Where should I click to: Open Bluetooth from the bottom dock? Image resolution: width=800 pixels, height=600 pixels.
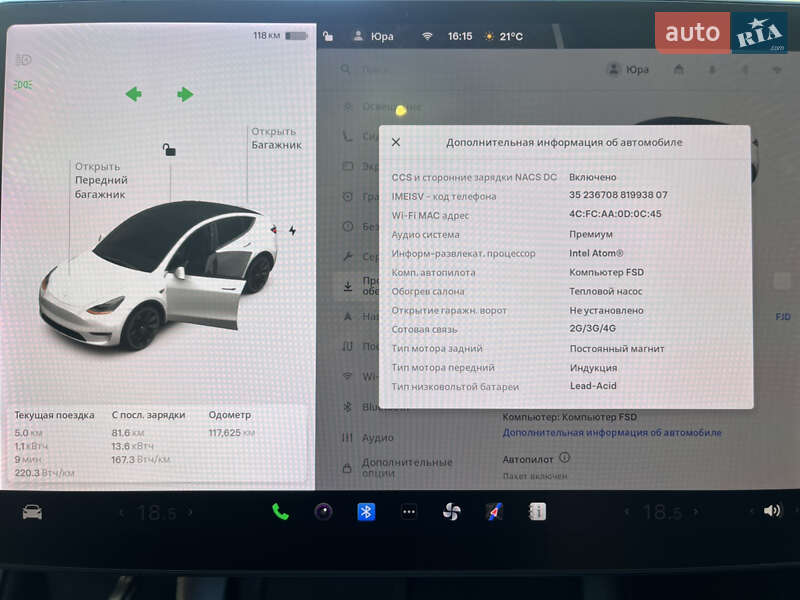pyautogui.click(x=365, y=511)
